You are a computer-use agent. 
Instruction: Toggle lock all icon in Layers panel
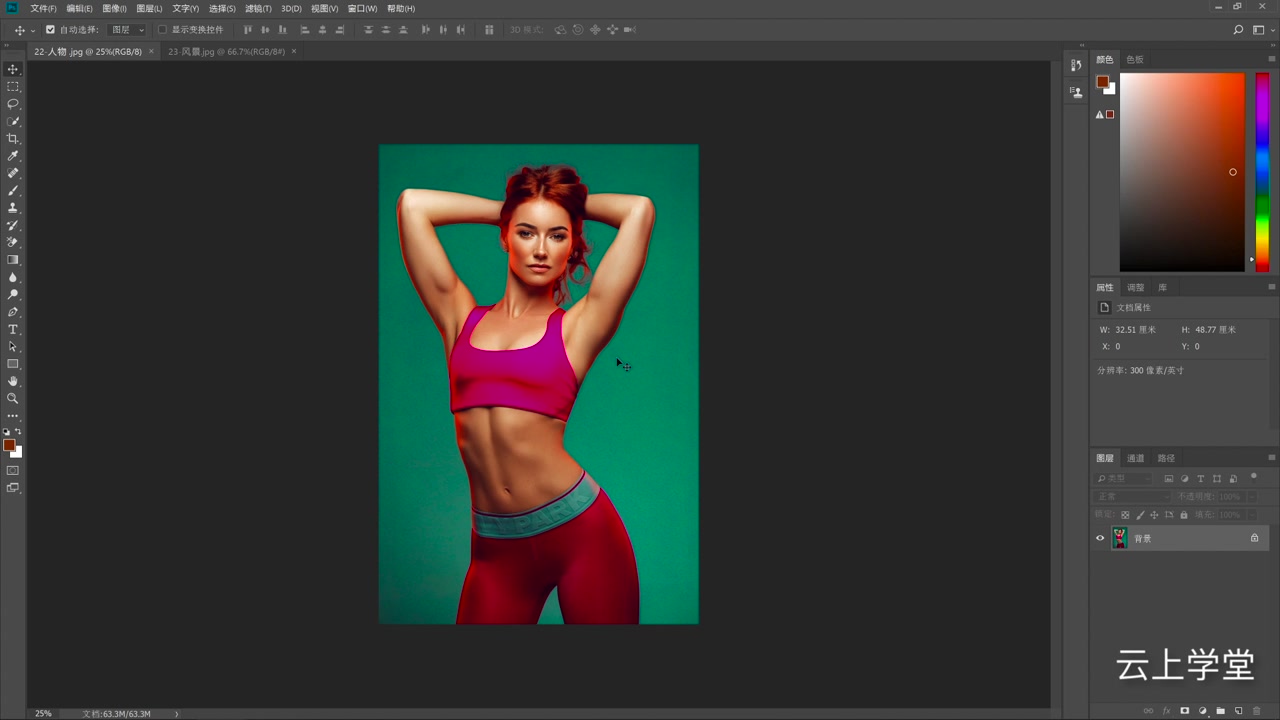[x=1184, y=515]
